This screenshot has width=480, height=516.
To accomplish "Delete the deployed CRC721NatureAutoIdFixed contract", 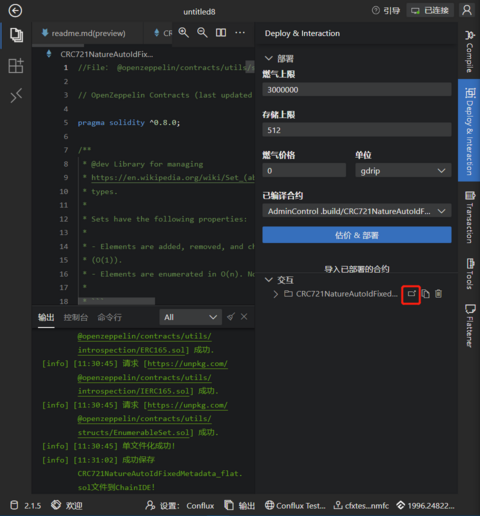I will [x=439, y=294].
